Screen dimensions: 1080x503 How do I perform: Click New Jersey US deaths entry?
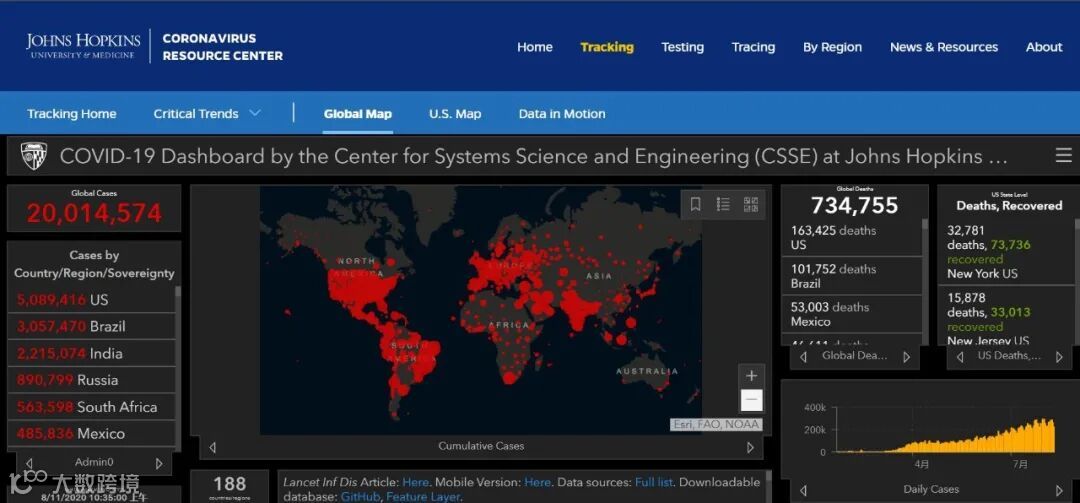[1006, 316]
